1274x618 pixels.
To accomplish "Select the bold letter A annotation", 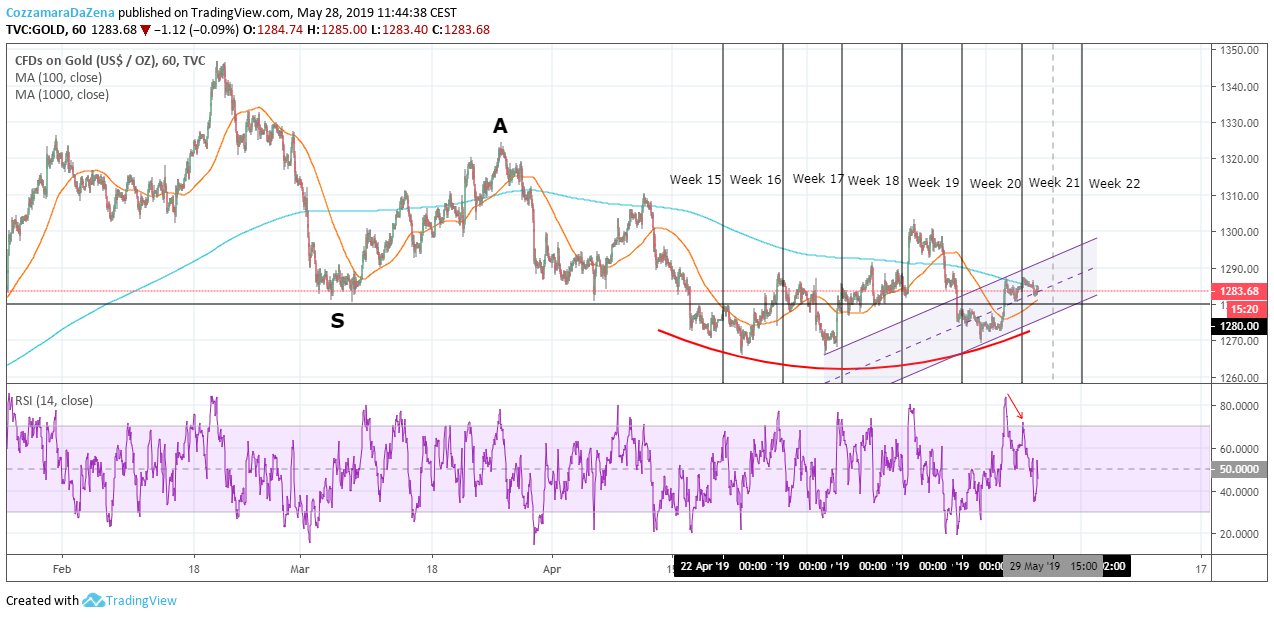I will [500, 126].
